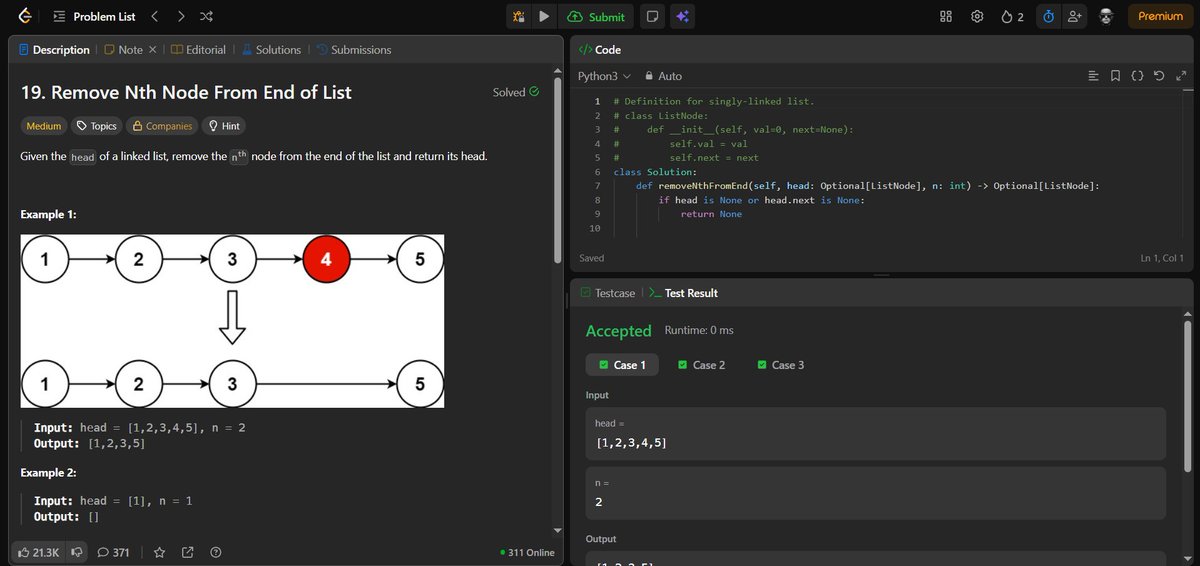1200x566 pixels.
Task: Open the layout grid icon
Action: [946, 17]
